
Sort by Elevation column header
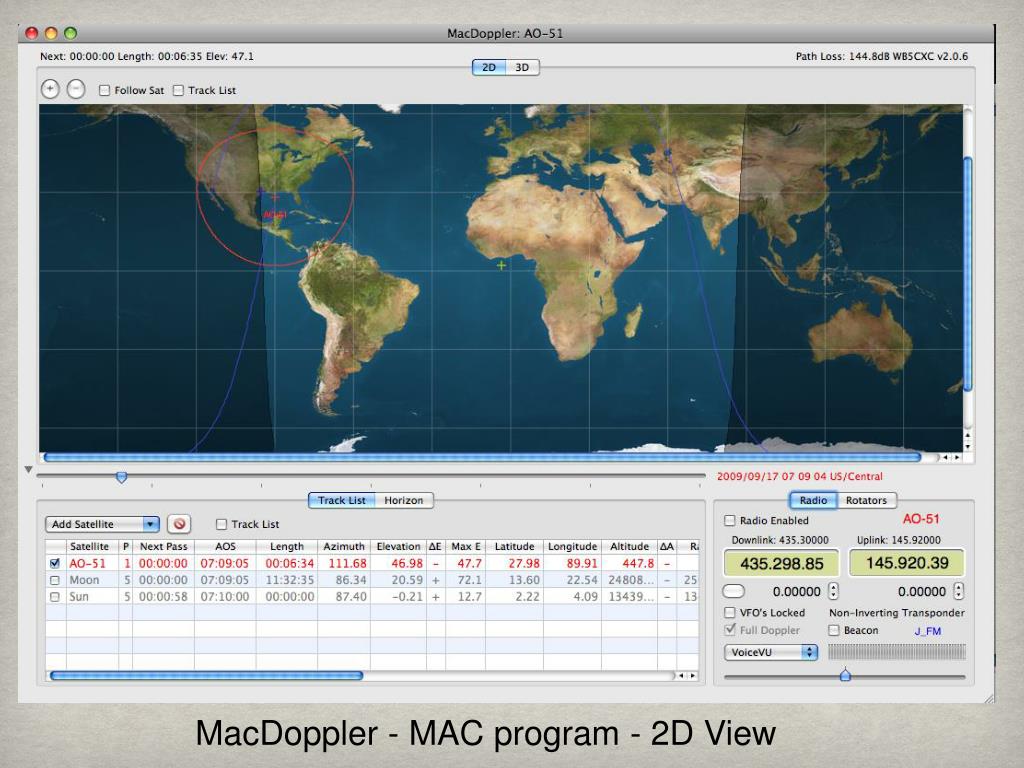tap(398, 546)
